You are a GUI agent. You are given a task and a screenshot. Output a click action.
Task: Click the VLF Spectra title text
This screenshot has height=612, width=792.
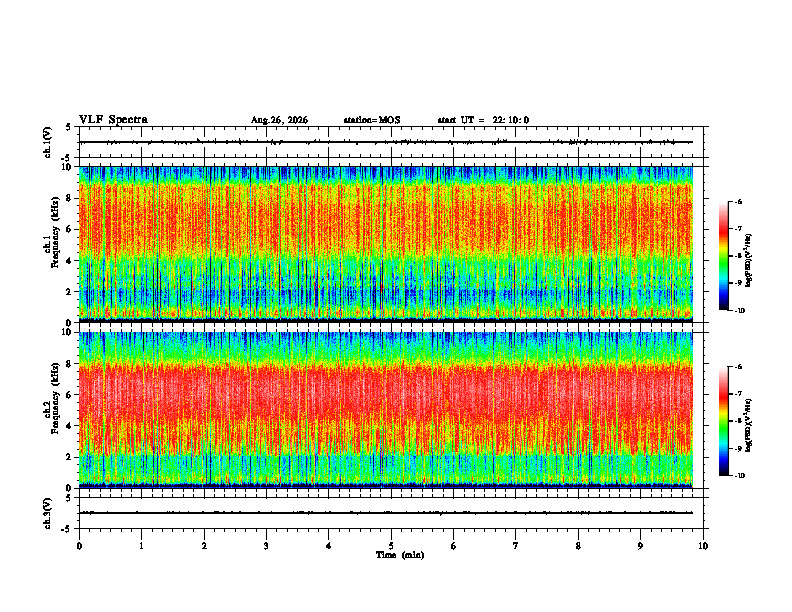[x=113, y=120]
